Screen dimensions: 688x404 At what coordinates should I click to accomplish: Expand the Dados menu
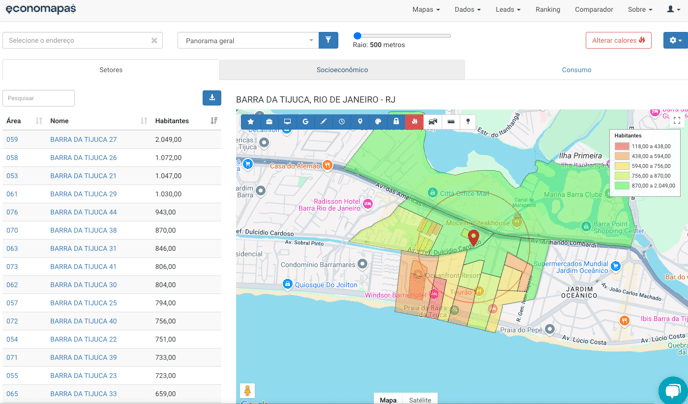tap(467, 10)
